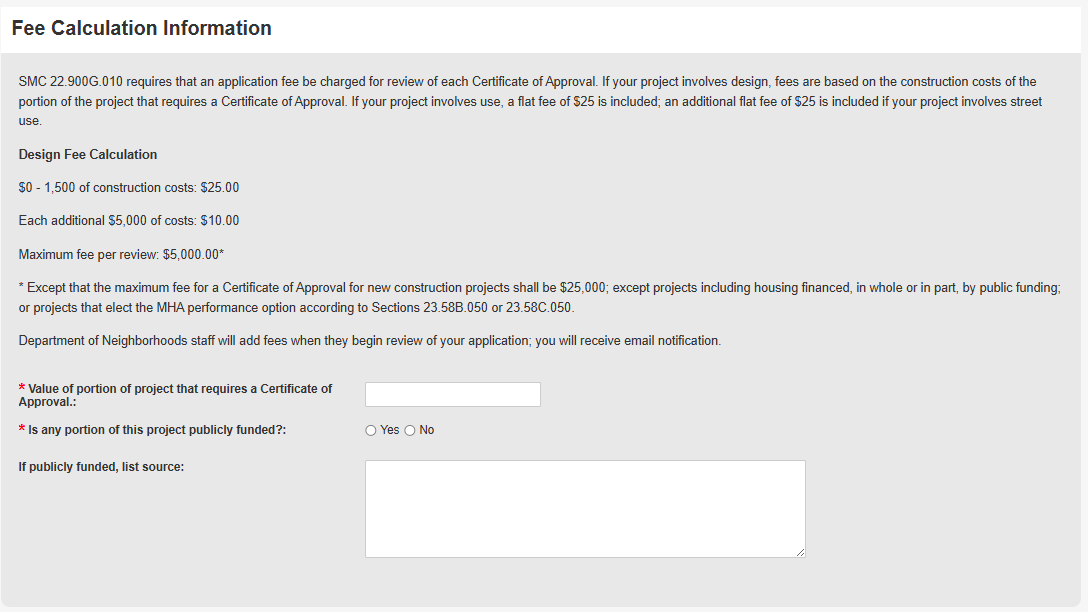Click the Fee Calculation Information heading
This screenshot has height=612, width=1088.
point(141,28)
